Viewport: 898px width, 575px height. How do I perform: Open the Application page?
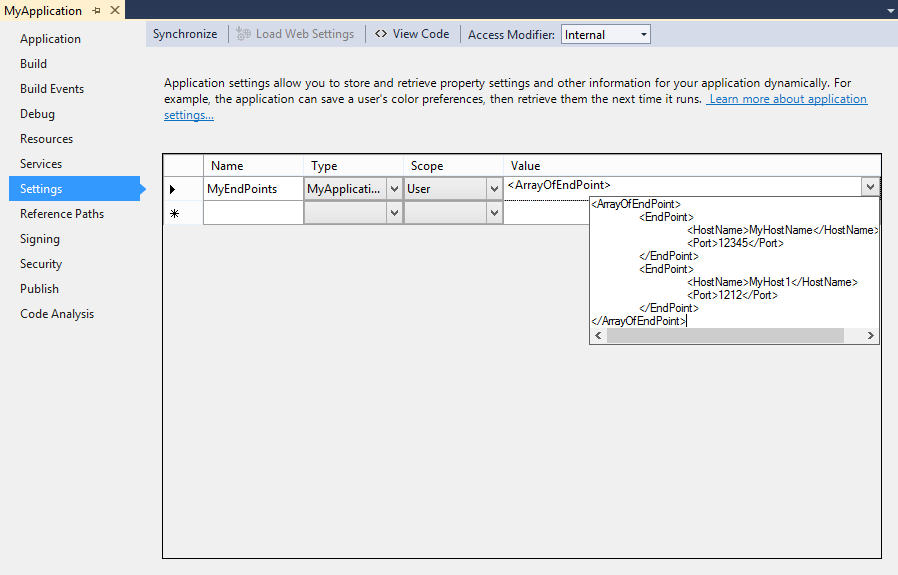point(50,39)
